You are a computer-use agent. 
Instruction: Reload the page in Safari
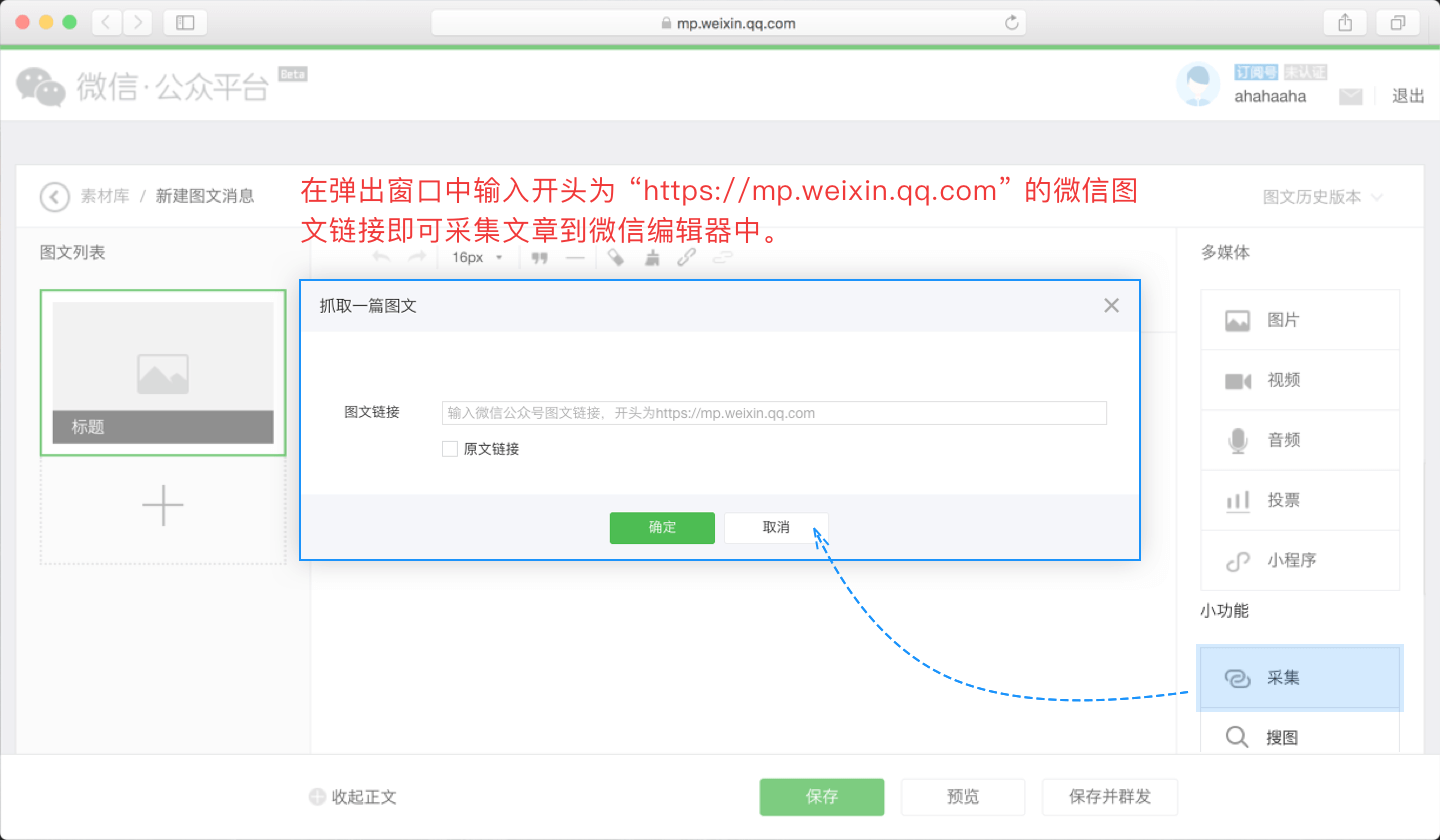[x=1011, y=22]
